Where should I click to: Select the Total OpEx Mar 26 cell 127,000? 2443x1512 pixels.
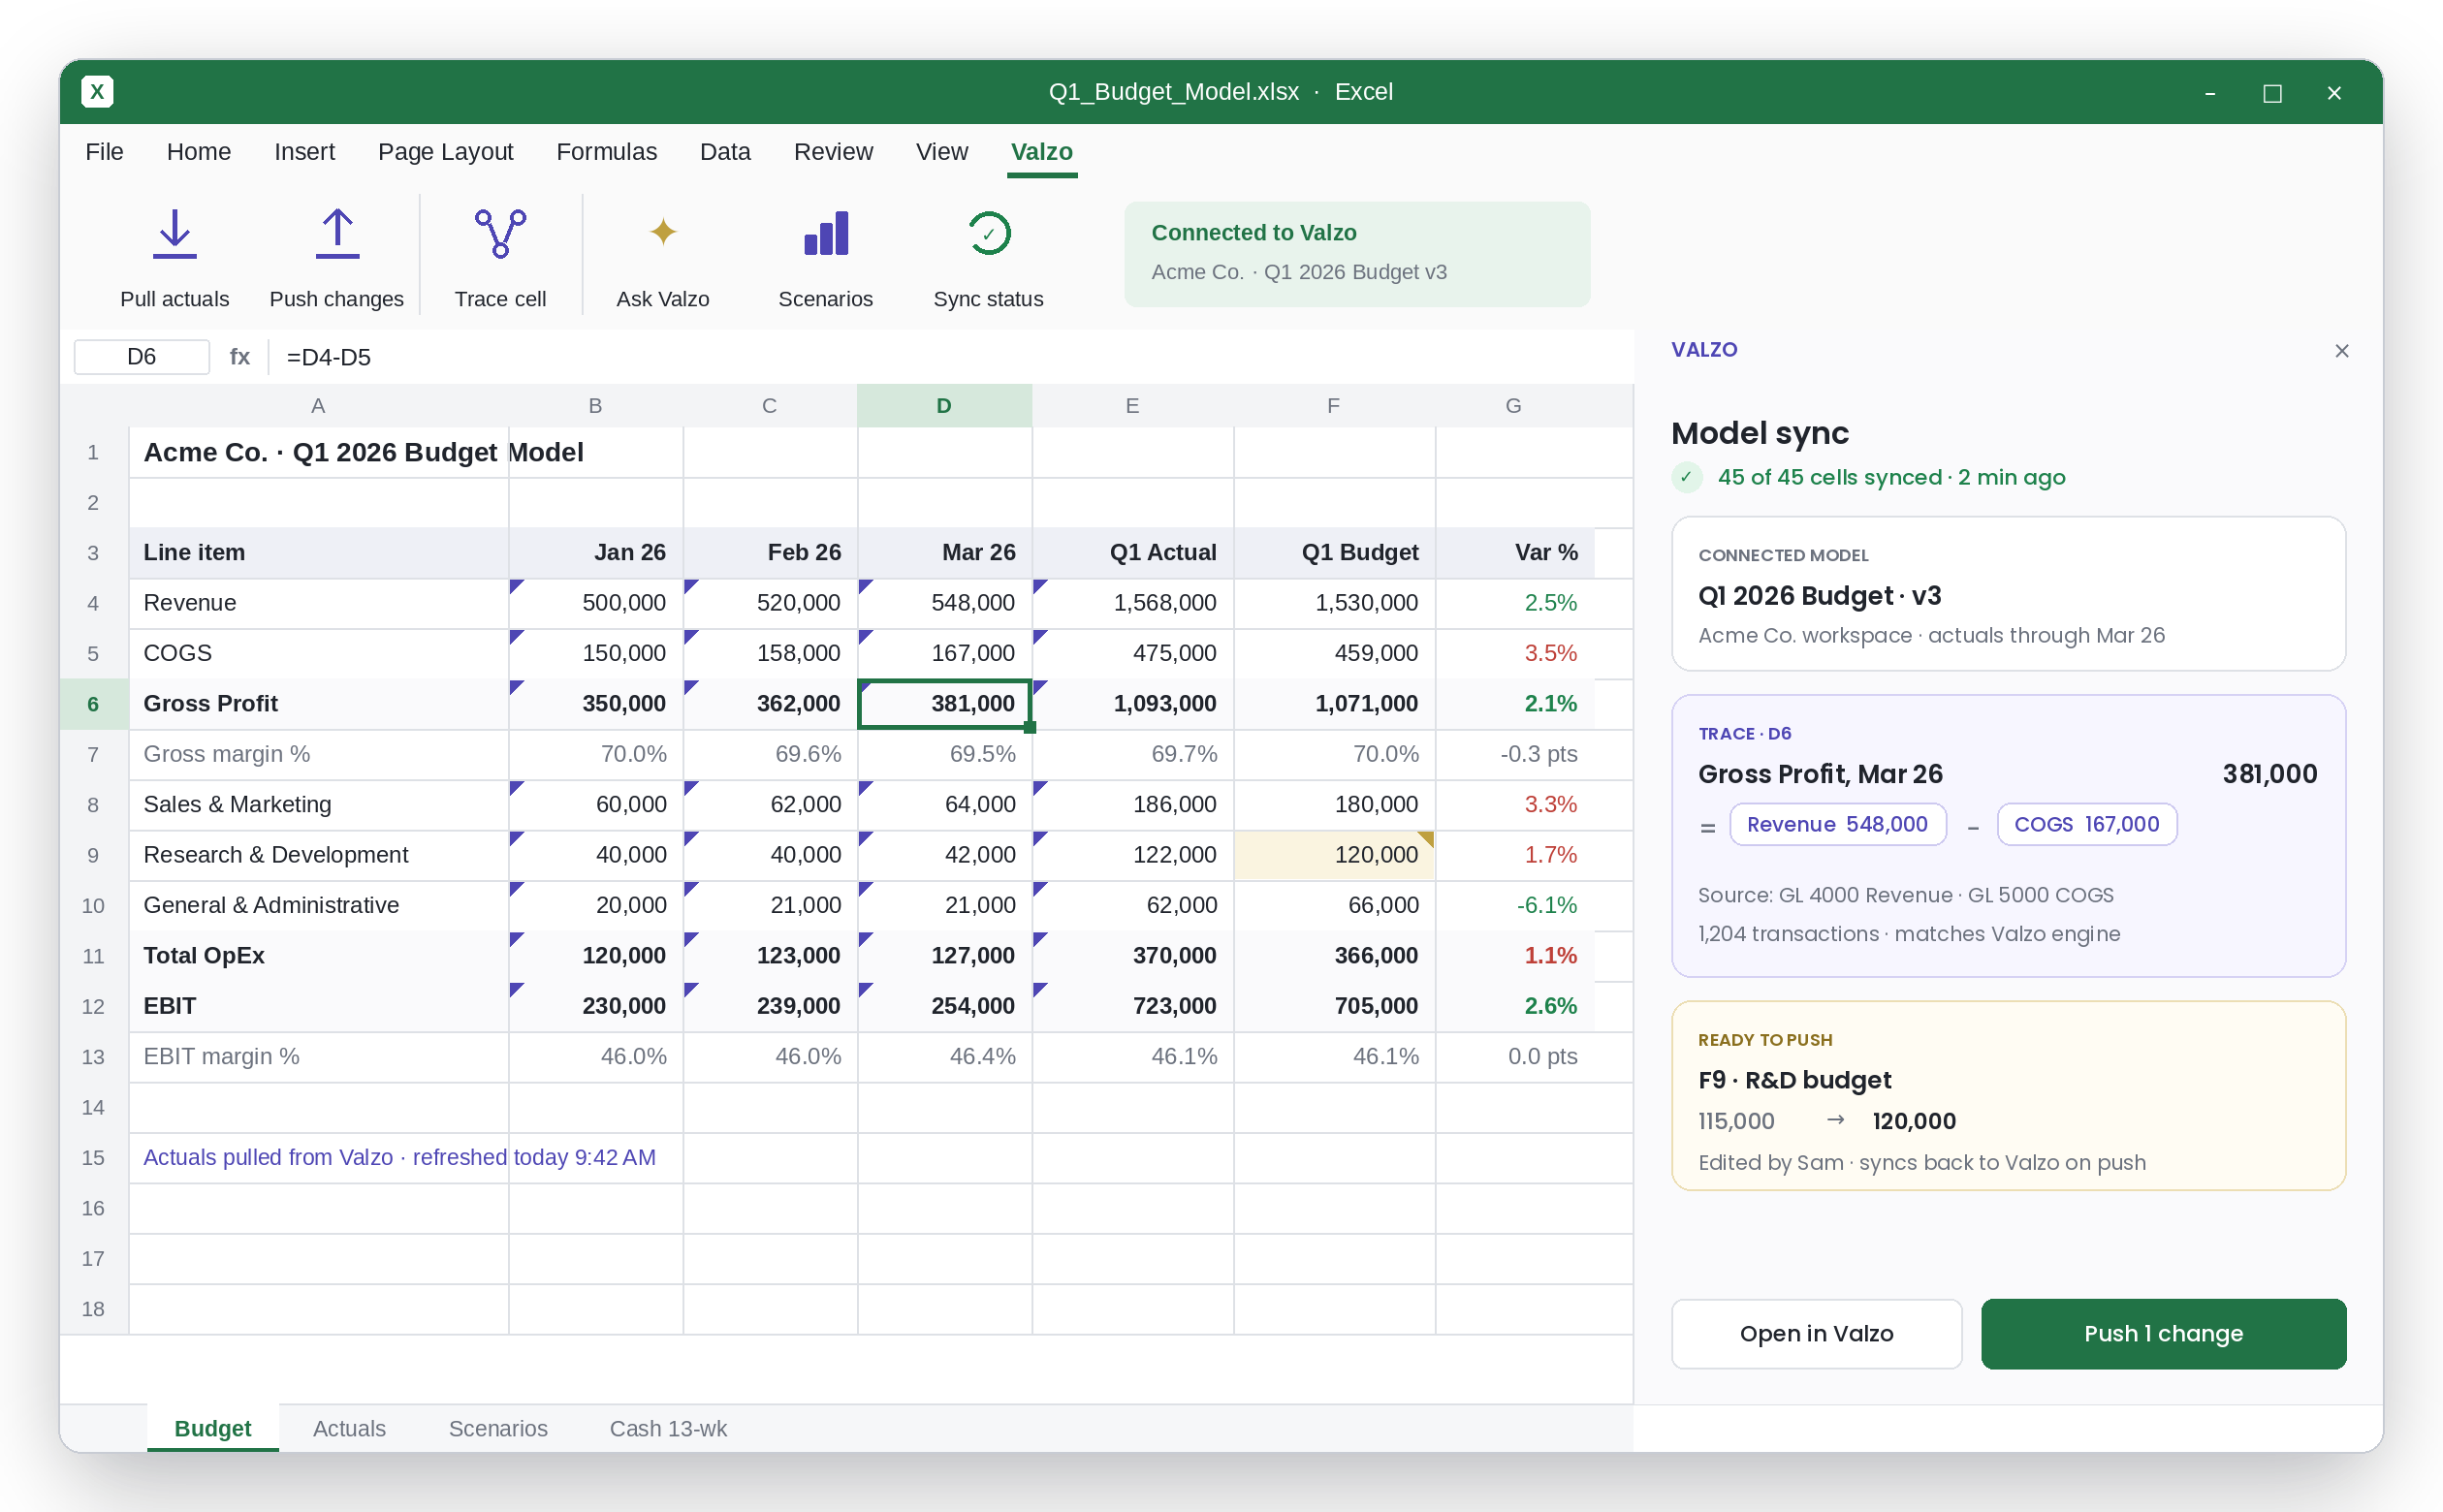coord(944,956)
